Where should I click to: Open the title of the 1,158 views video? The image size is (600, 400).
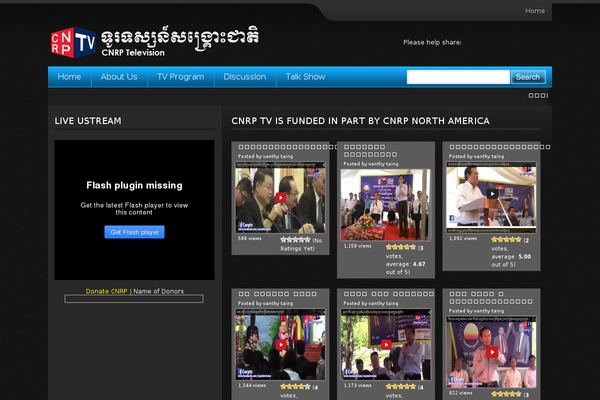tap(370, 151)
